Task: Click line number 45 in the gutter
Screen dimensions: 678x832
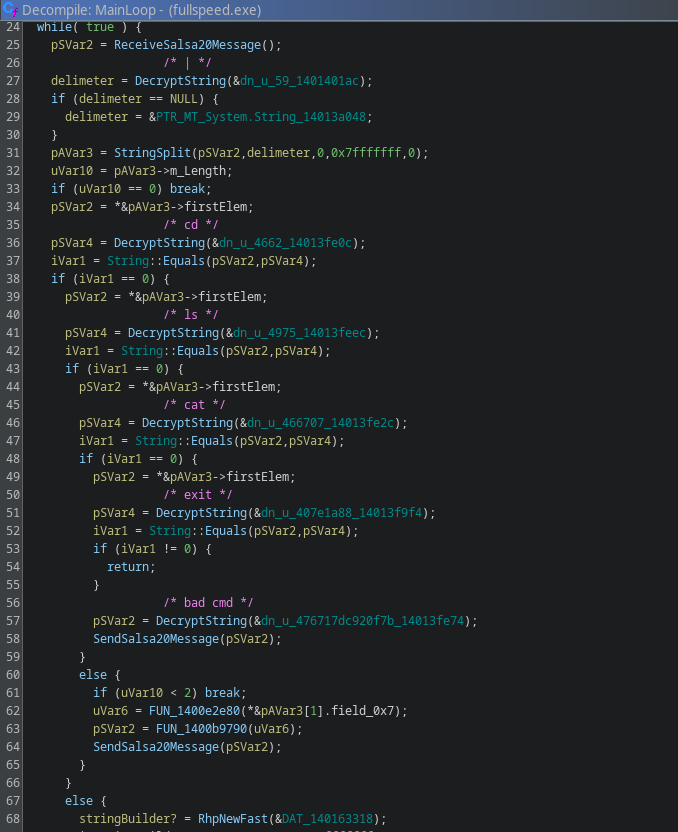Action: [x=13, y=405]
